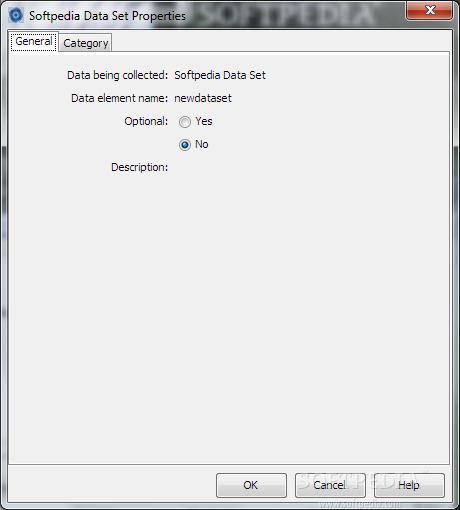This screenshot has width=460, height=510.
Task: Close the Data Set Properties window
Action: (x=430, y=10)
